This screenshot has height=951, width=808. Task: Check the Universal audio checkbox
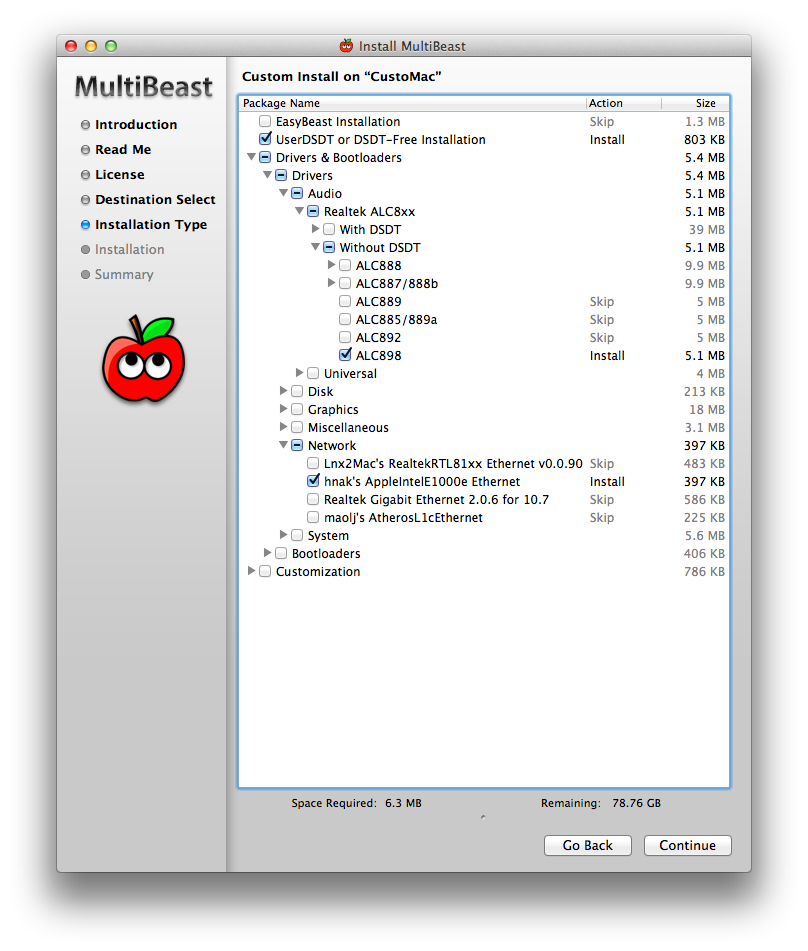(x=313, y=373)
